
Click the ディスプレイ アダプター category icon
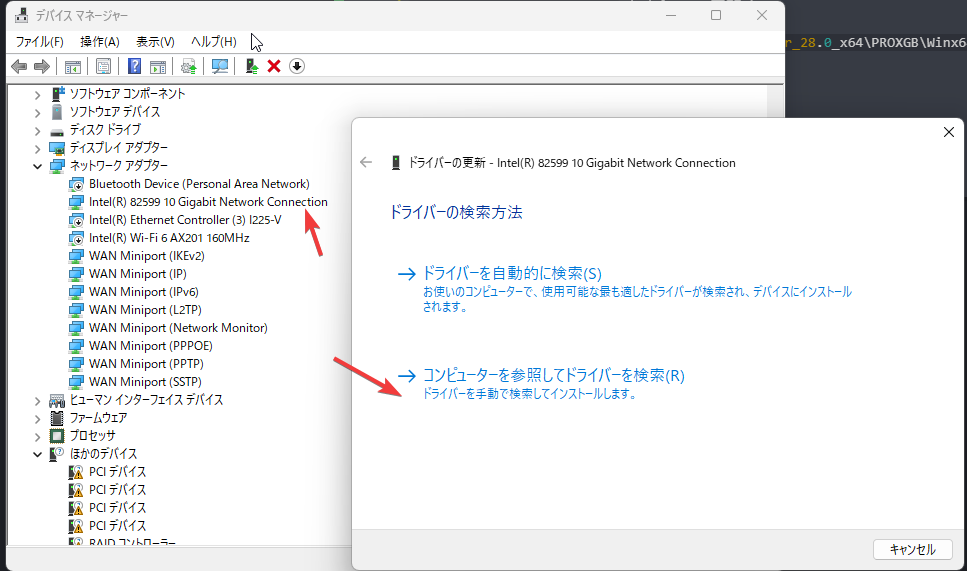pos(57,148)
